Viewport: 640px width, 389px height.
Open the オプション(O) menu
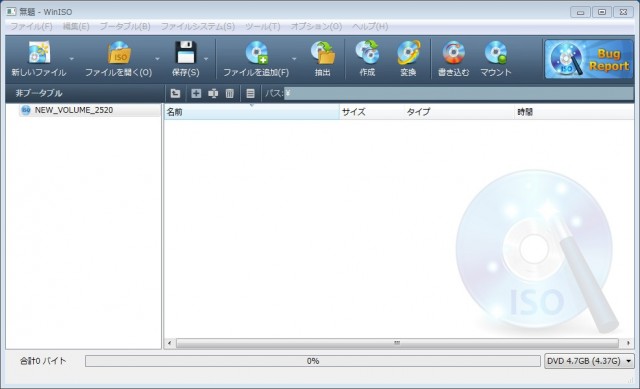point(316,27)
